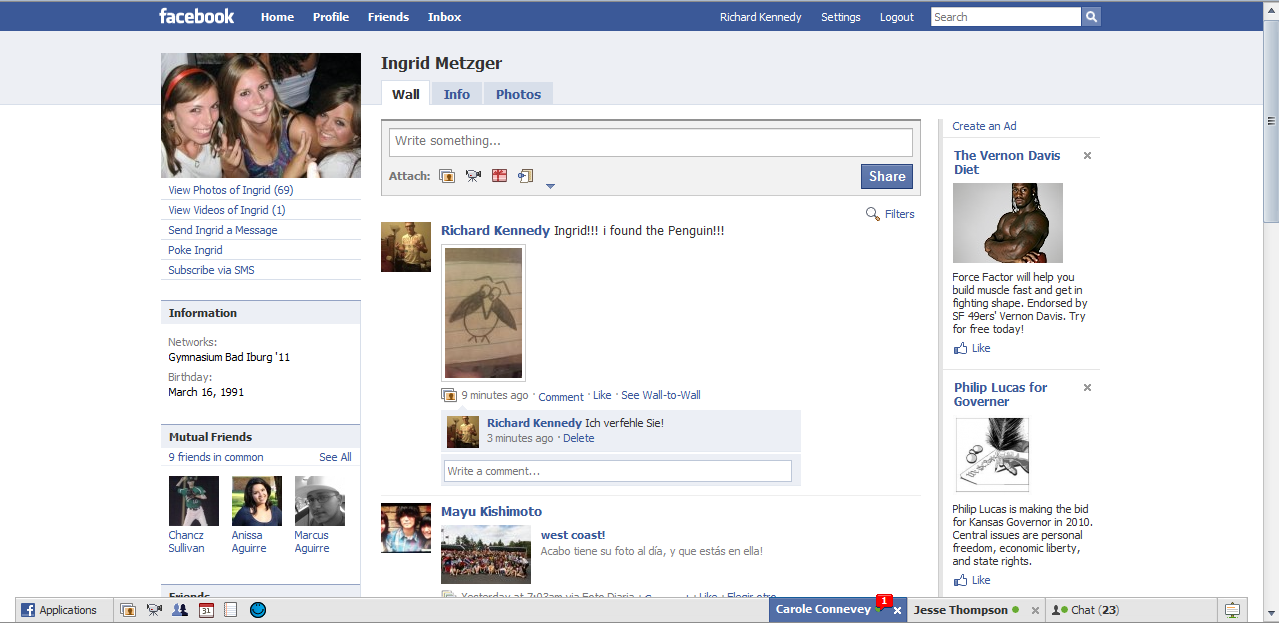1279x623 pixels.
Task: Open View Photos of Ingrid link
Action: (x=230, y=190)
